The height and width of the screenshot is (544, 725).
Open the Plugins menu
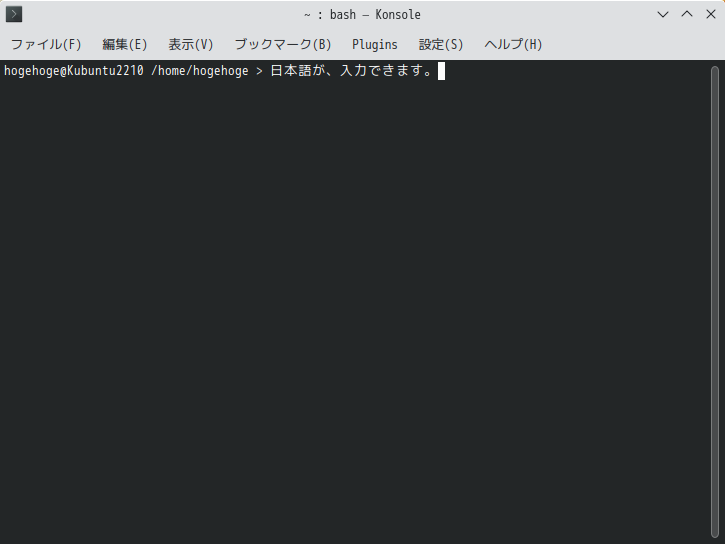point(375,44)
